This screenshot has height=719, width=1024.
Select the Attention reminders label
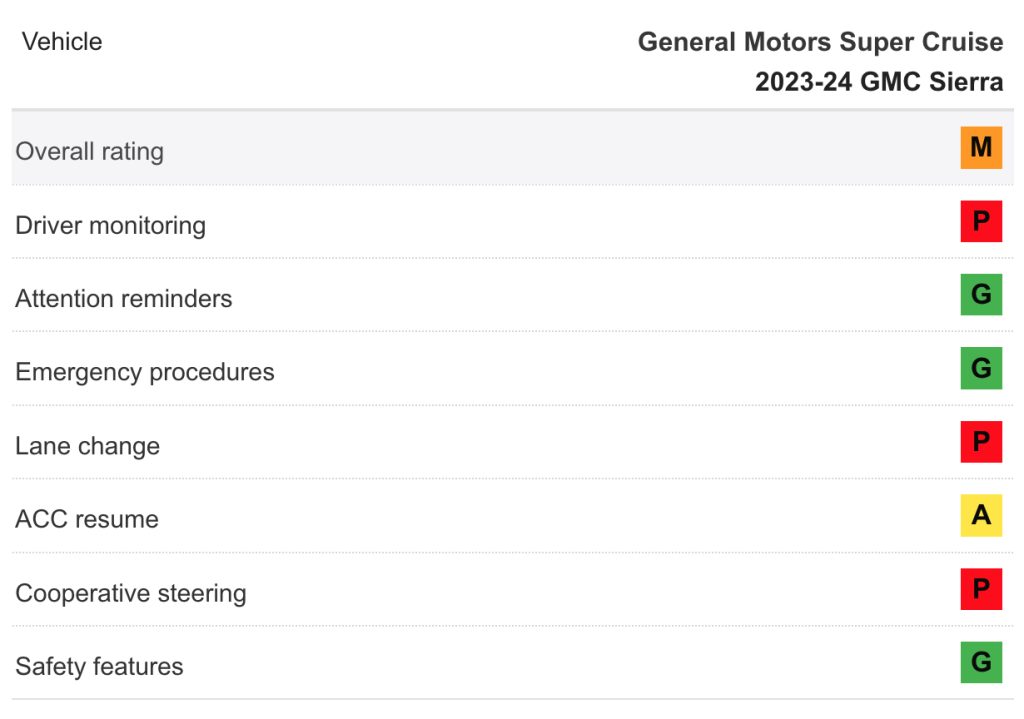click(x=123, y=298)
